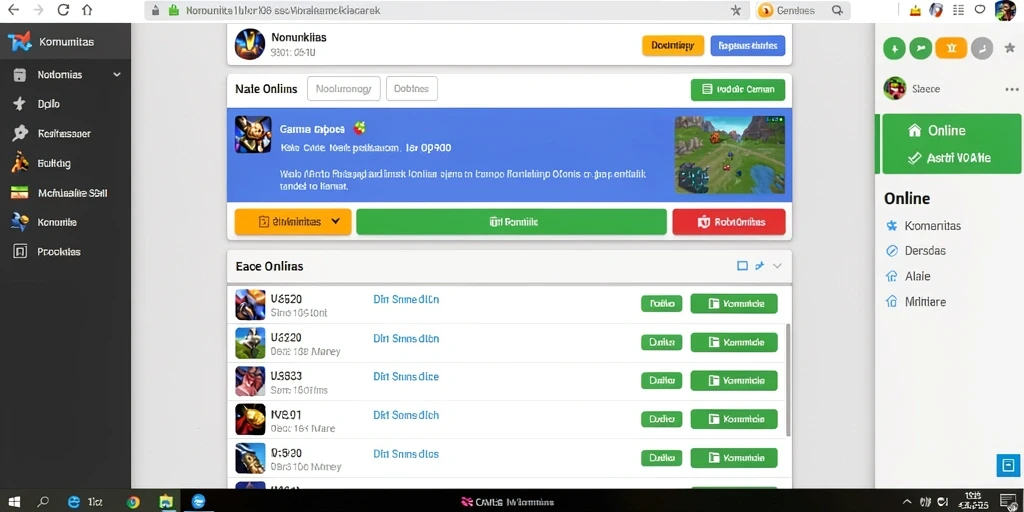1024x512 pixels.
Task: Click the list vertical scrollbar
Action: tap(788, 380)
